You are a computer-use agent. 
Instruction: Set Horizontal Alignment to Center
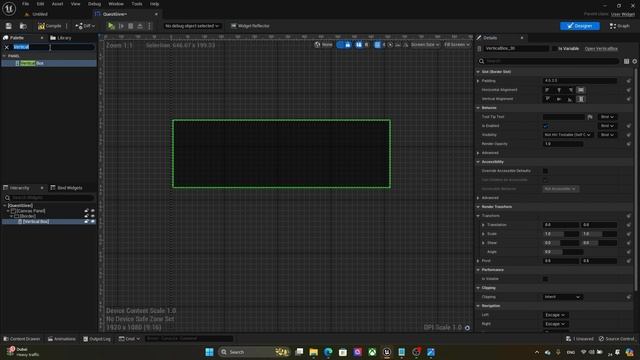[559, 90]
